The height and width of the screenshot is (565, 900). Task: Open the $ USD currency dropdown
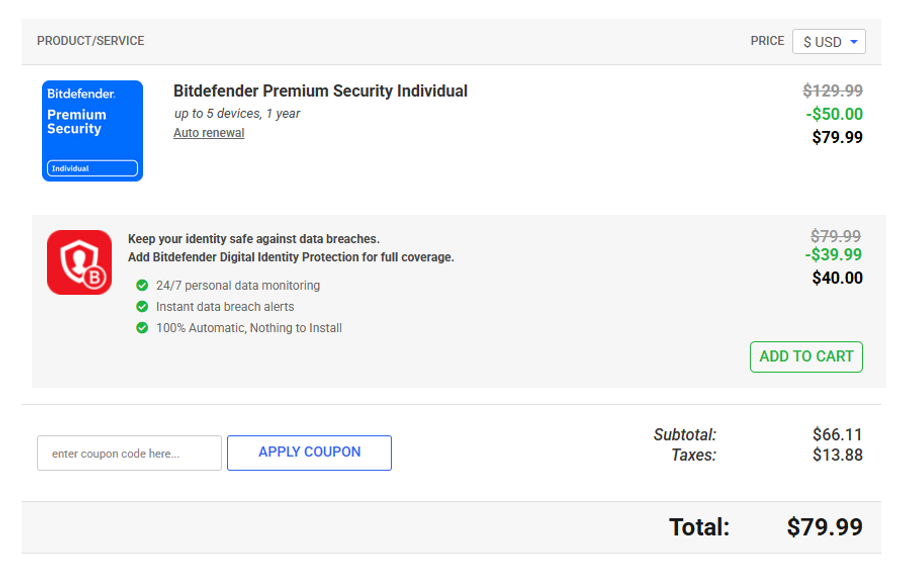(x=828, y=42)
